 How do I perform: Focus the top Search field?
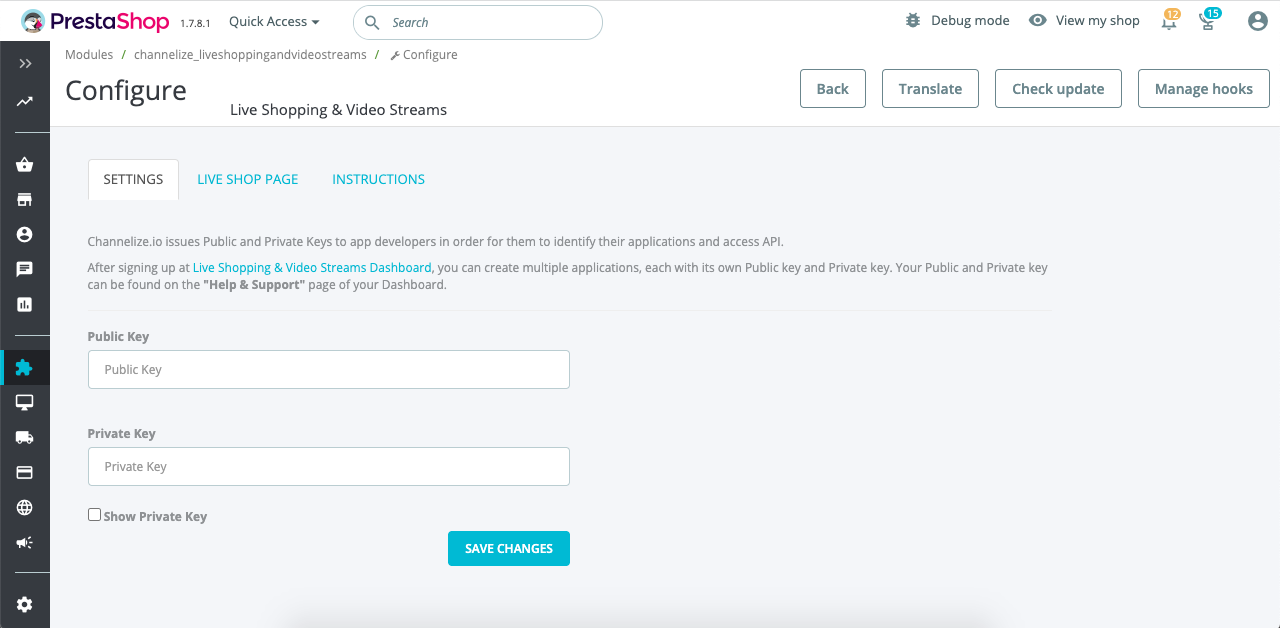coord(478,22)
